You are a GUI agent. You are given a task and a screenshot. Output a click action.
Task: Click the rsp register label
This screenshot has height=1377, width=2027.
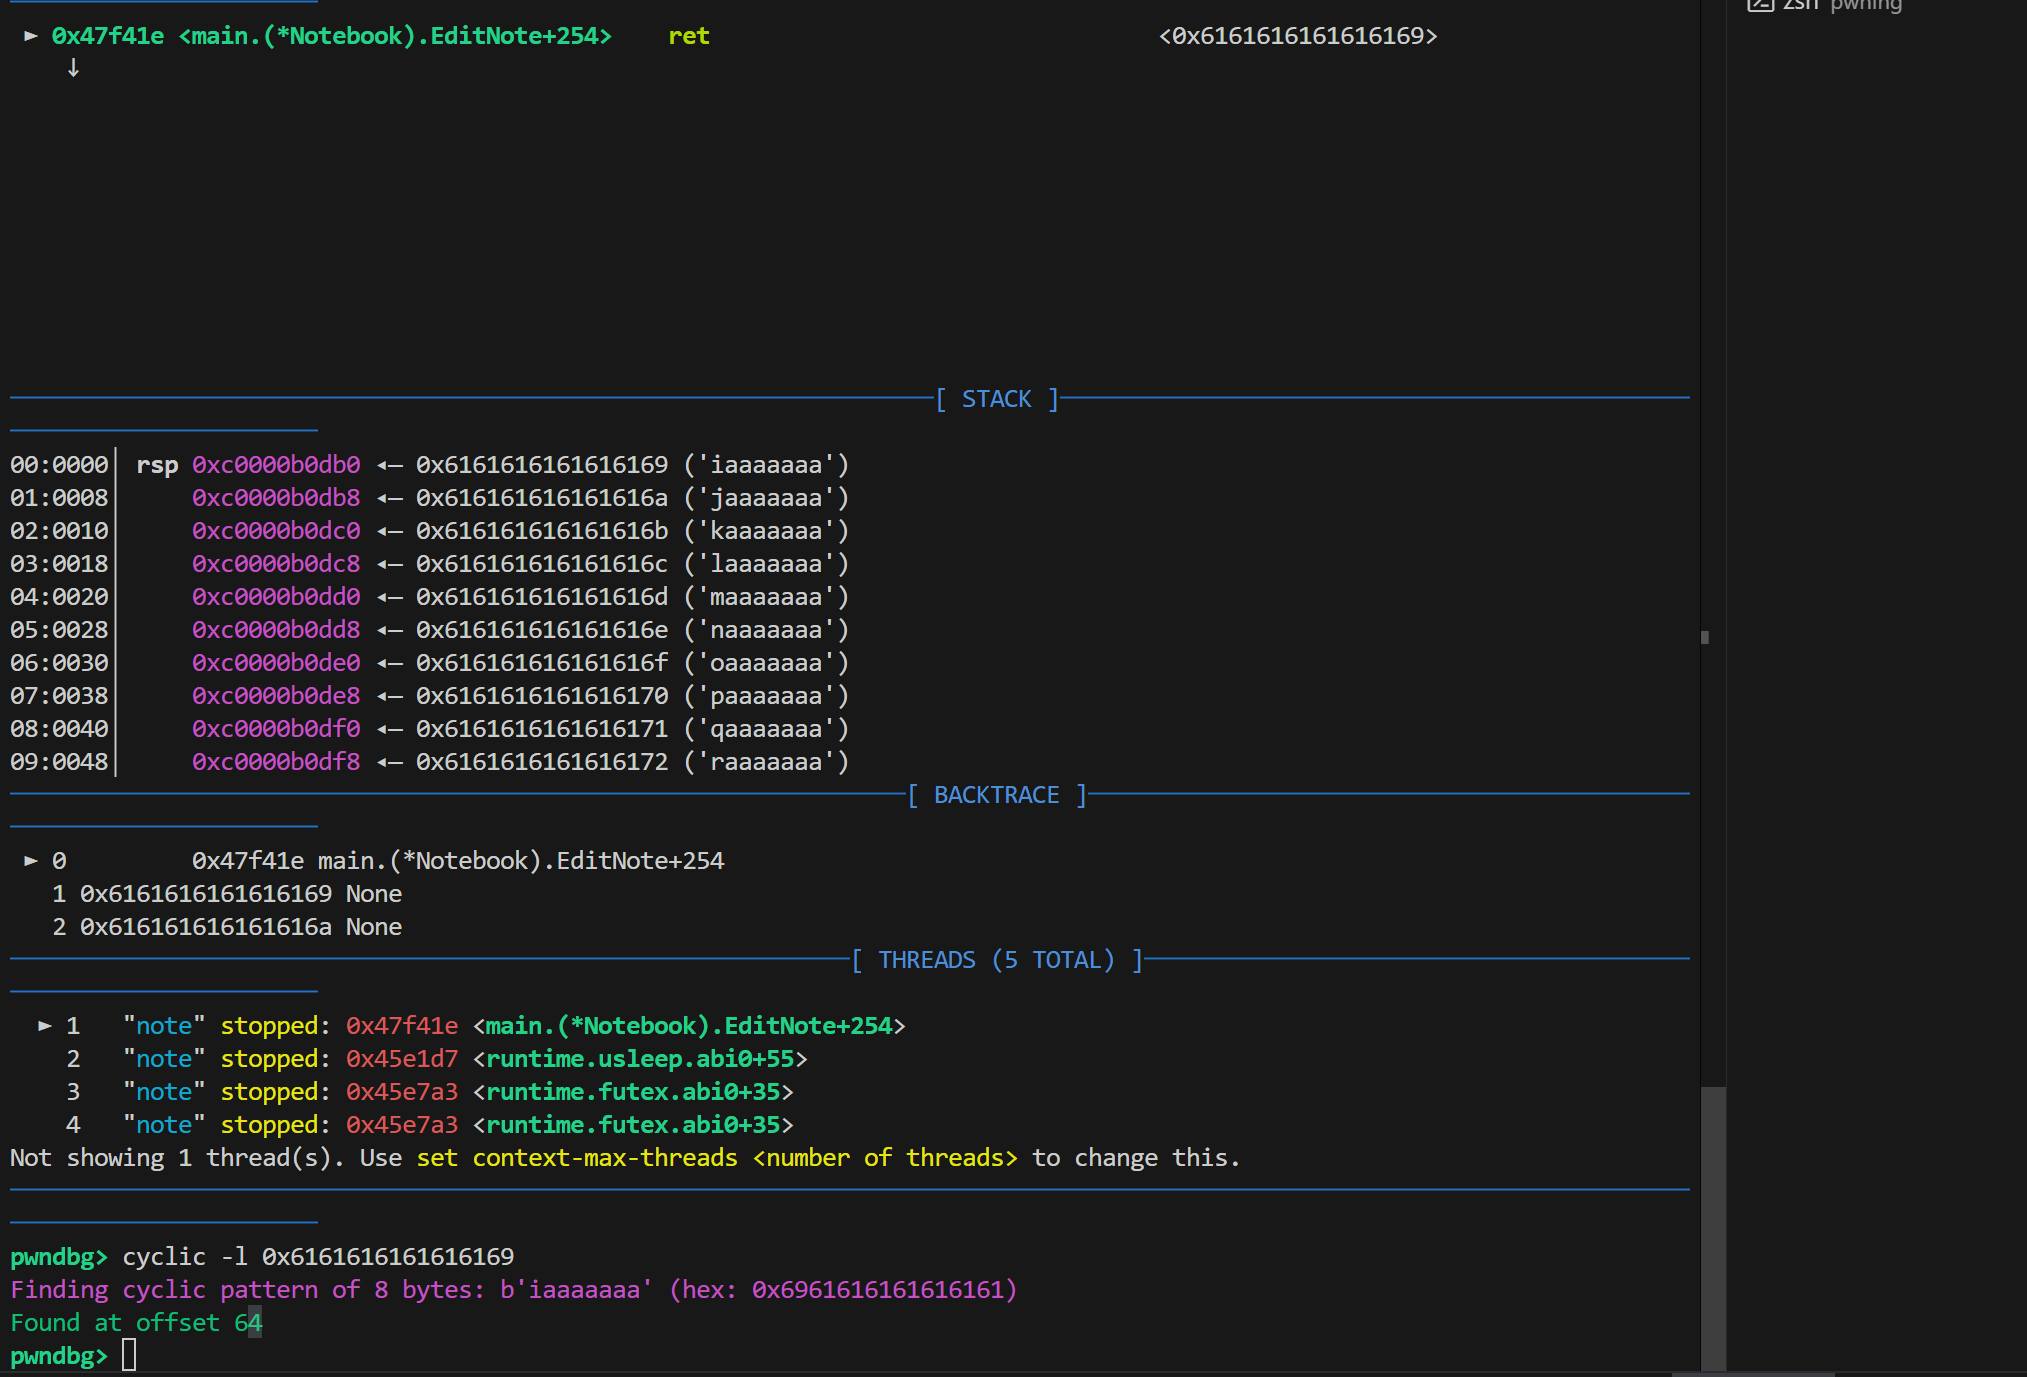157,465
